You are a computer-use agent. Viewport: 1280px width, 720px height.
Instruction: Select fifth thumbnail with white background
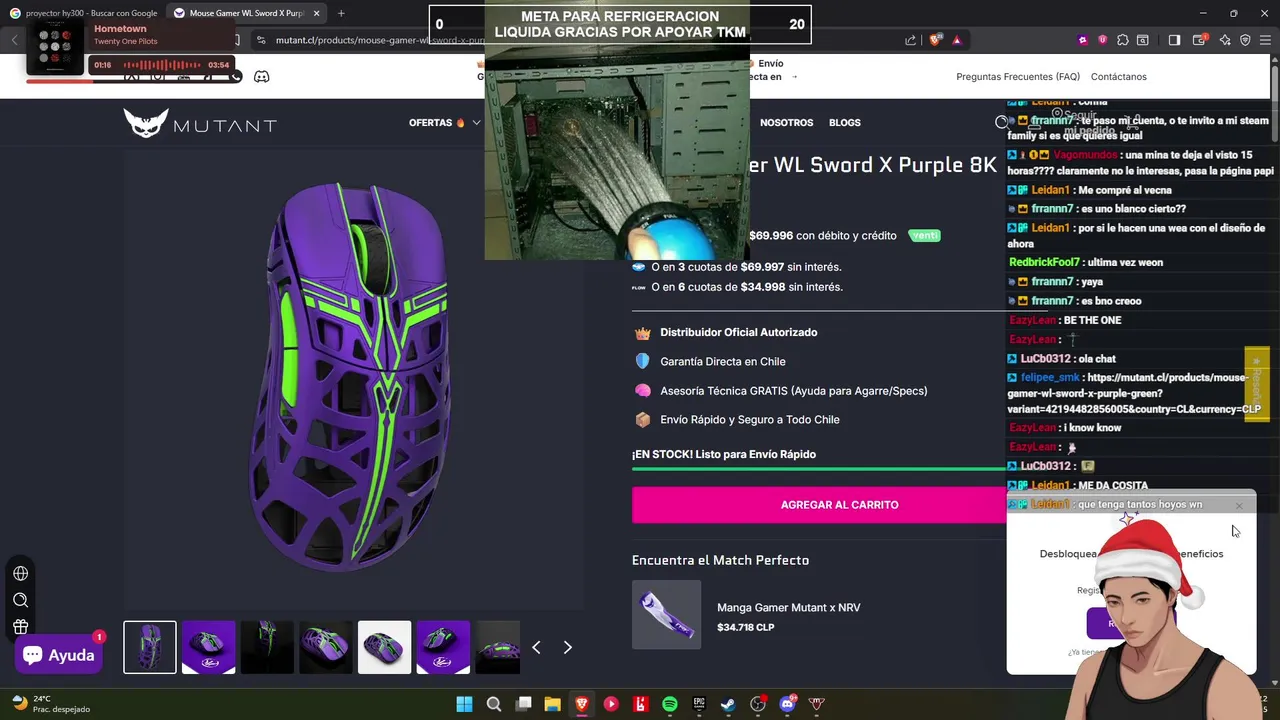pos(384,647)
